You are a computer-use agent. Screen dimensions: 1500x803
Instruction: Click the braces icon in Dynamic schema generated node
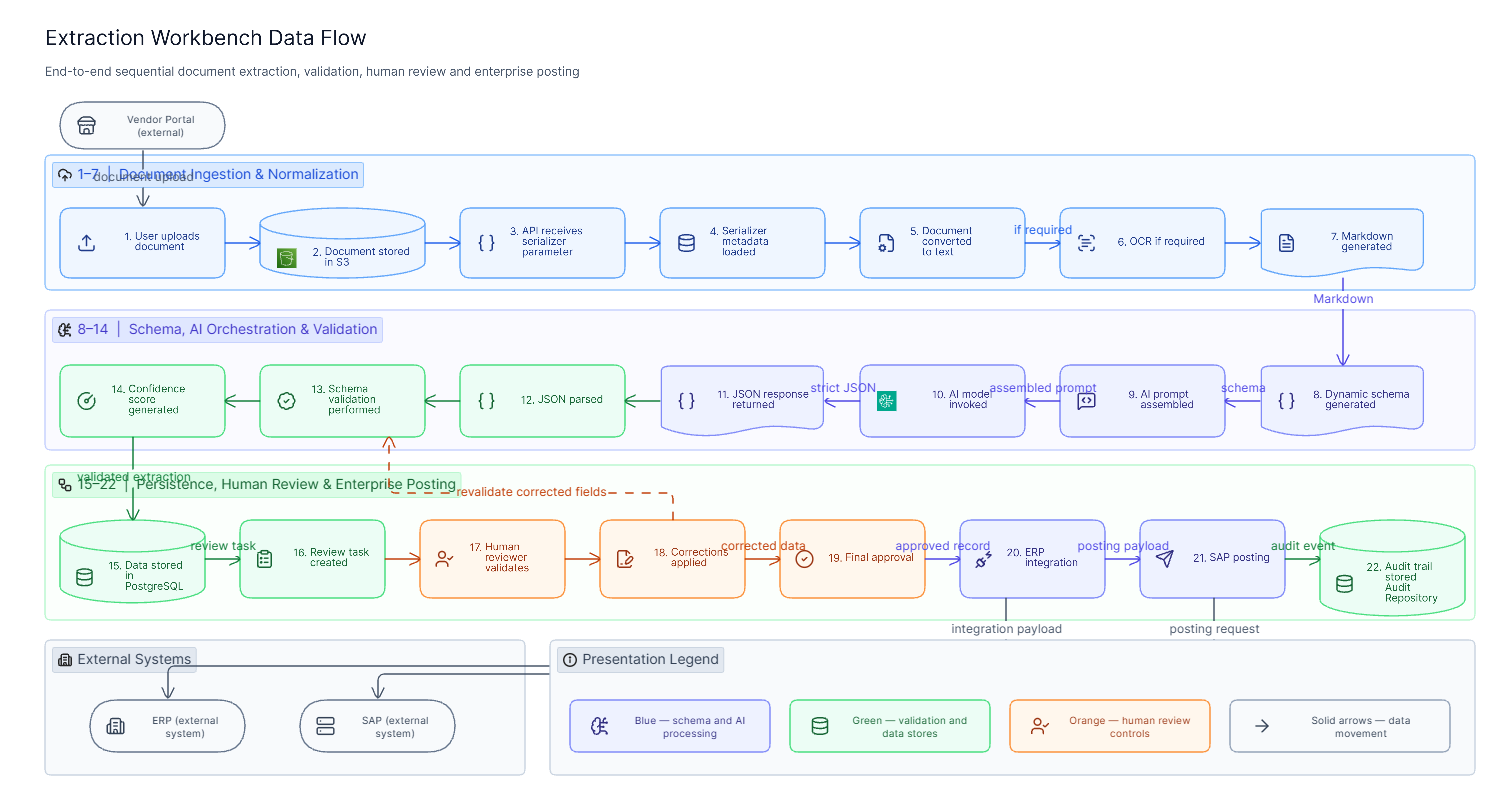(1287, 400)
